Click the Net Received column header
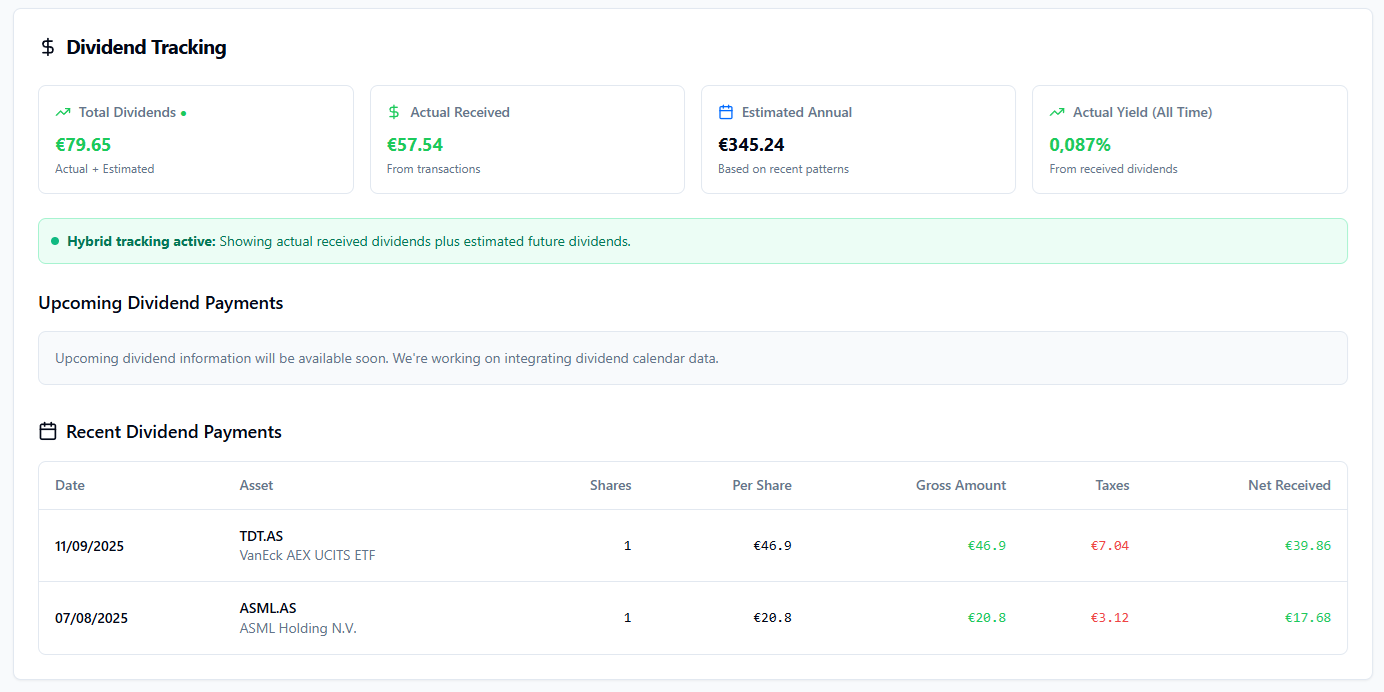The image size is (1384, 692). [x=1288, y=485]
